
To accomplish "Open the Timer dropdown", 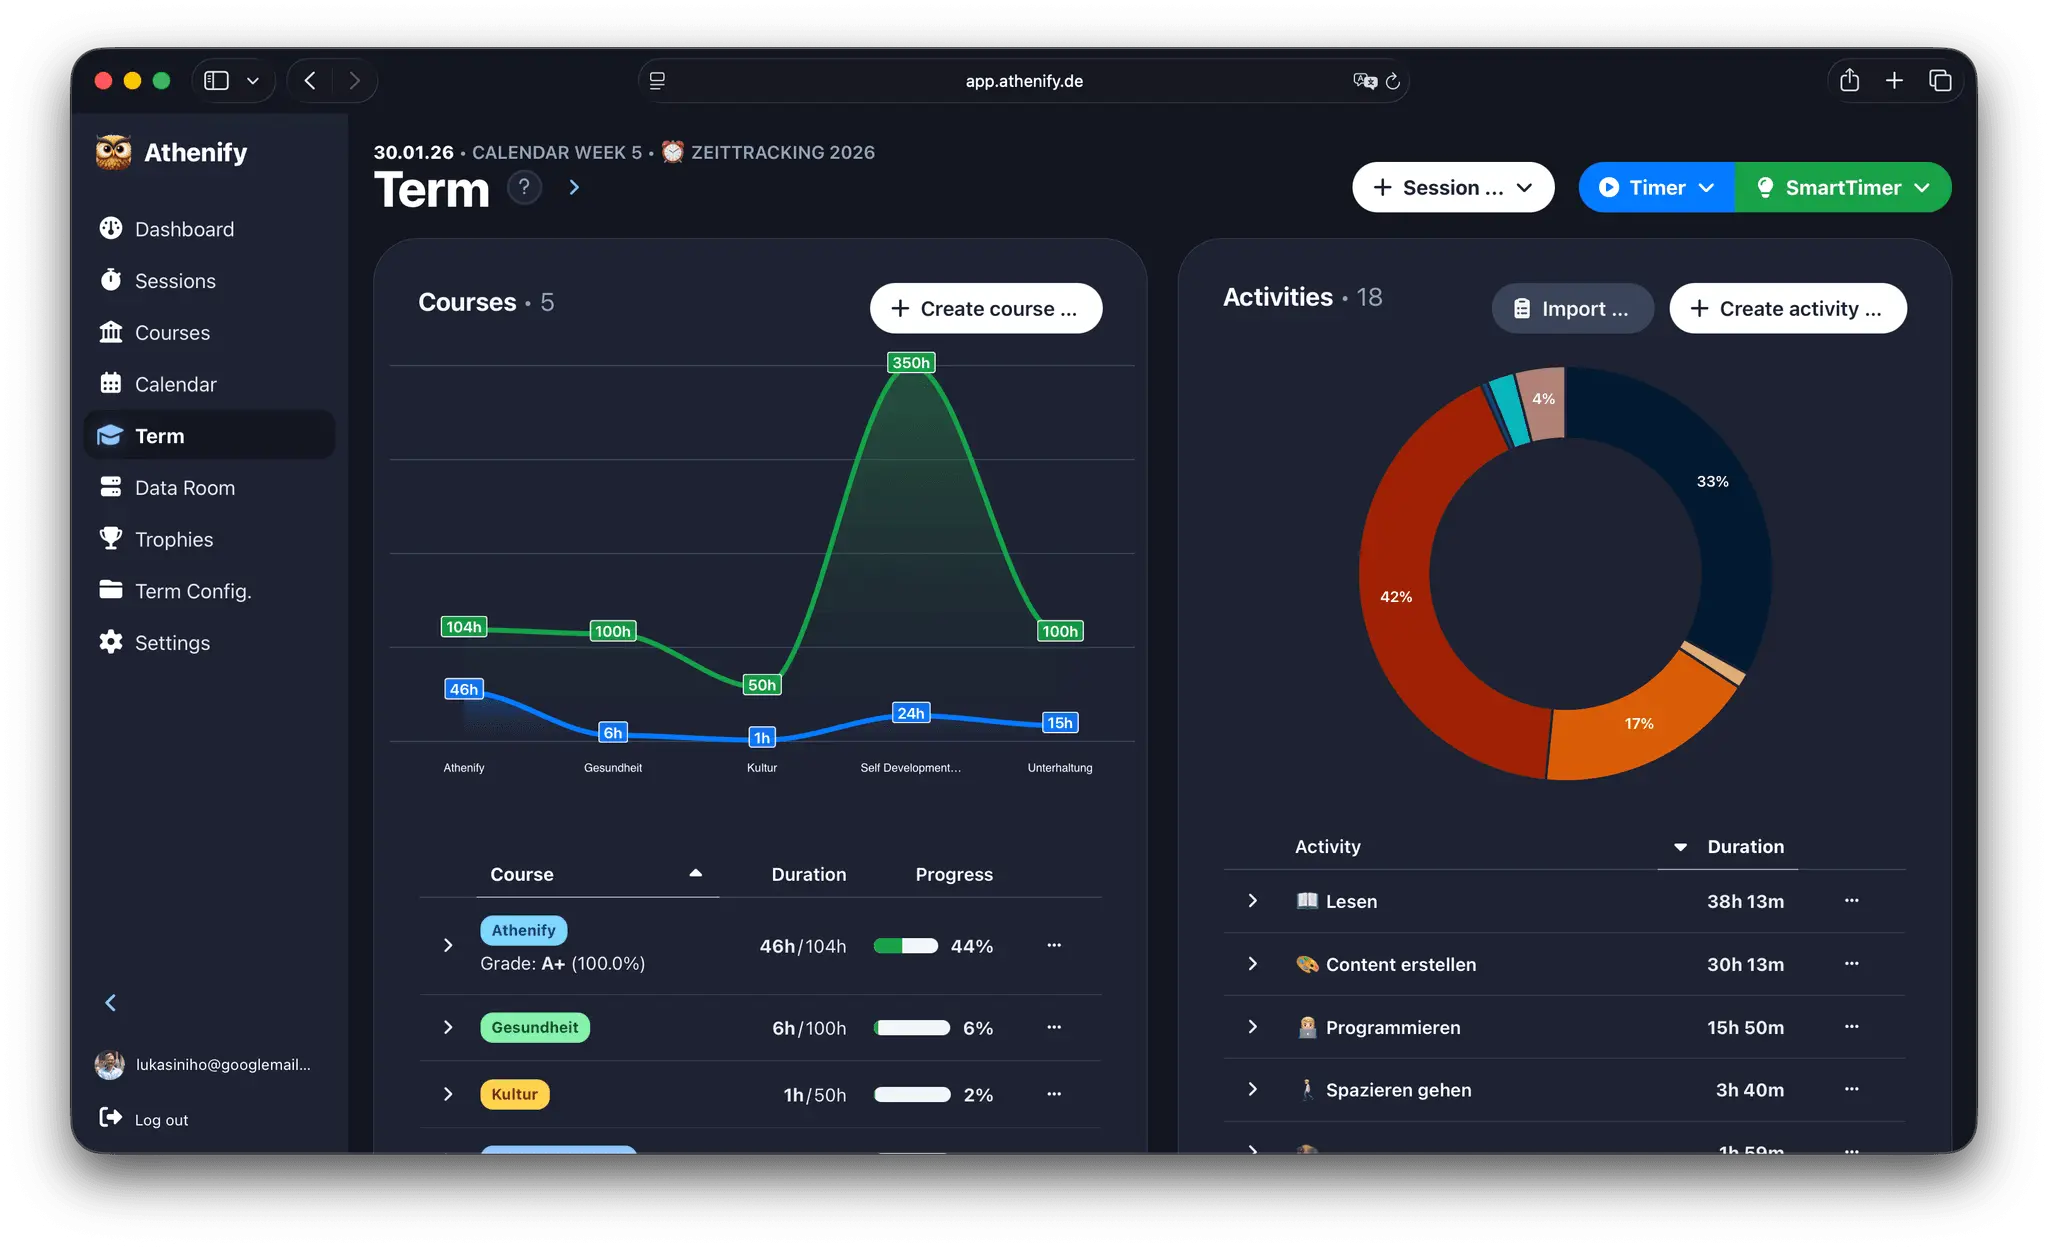I will pos(1657,187).
